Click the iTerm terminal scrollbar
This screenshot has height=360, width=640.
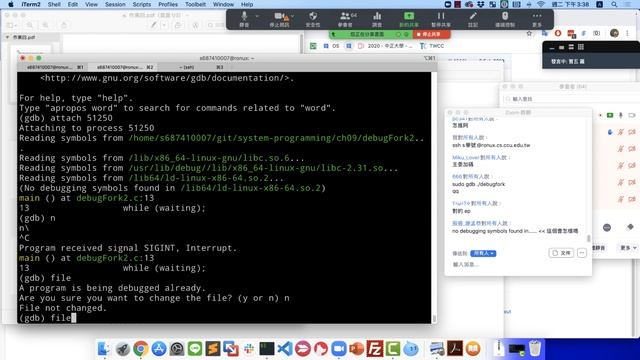tap(434, 318)
